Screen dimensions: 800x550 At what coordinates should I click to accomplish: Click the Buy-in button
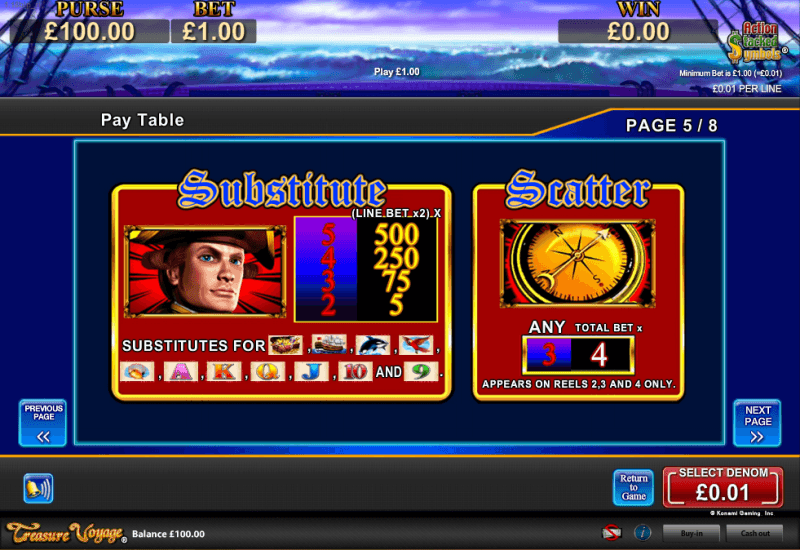[x=691, y=533]
